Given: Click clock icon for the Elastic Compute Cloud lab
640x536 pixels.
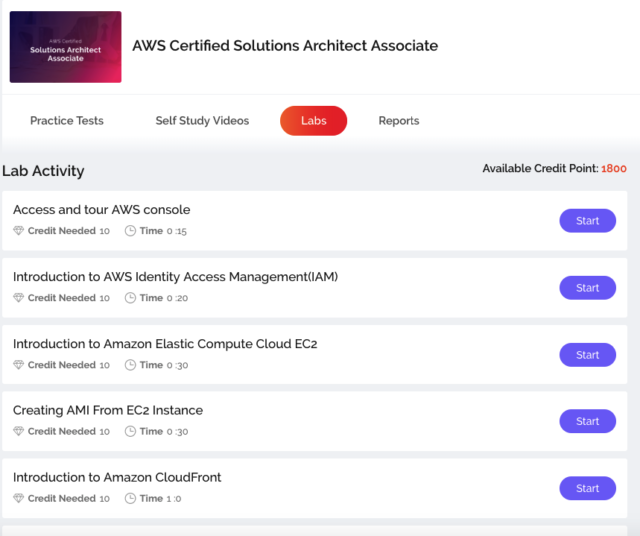Looking at the screenshot, I should [130, 365].
